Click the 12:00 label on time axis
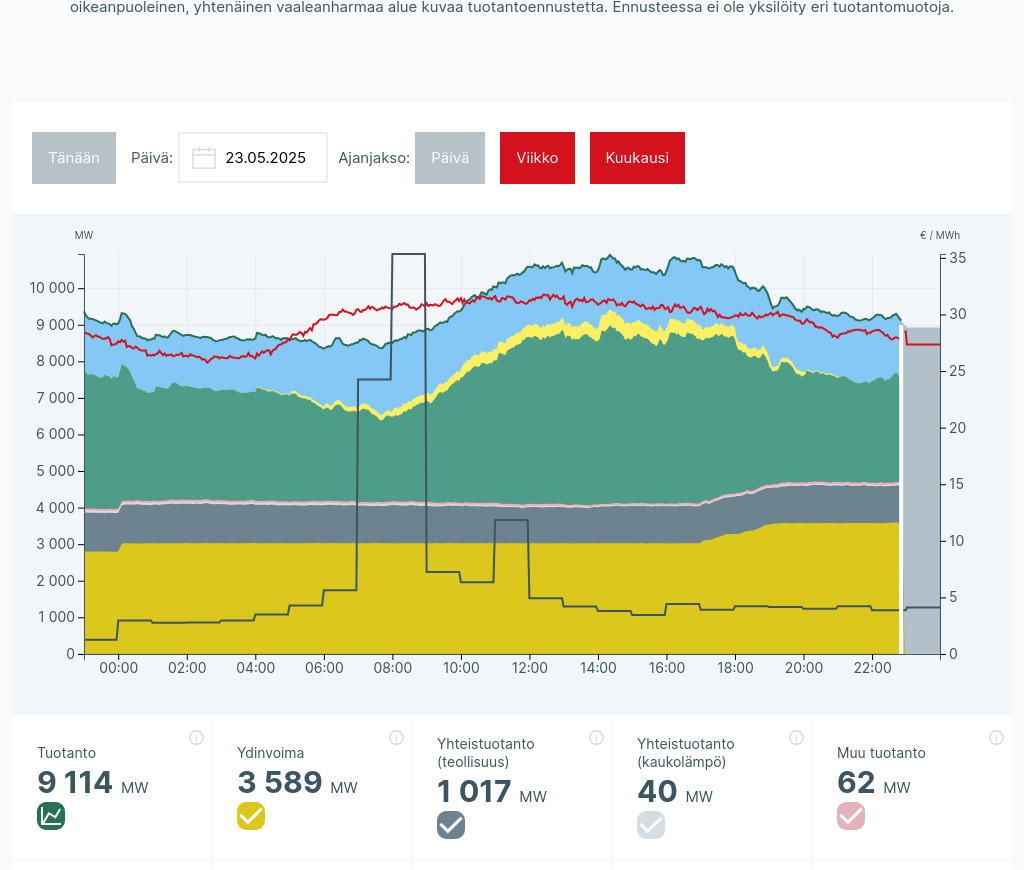Image resolution: width=1024 pixels, height=870 pixels. [x=529, y=668]
